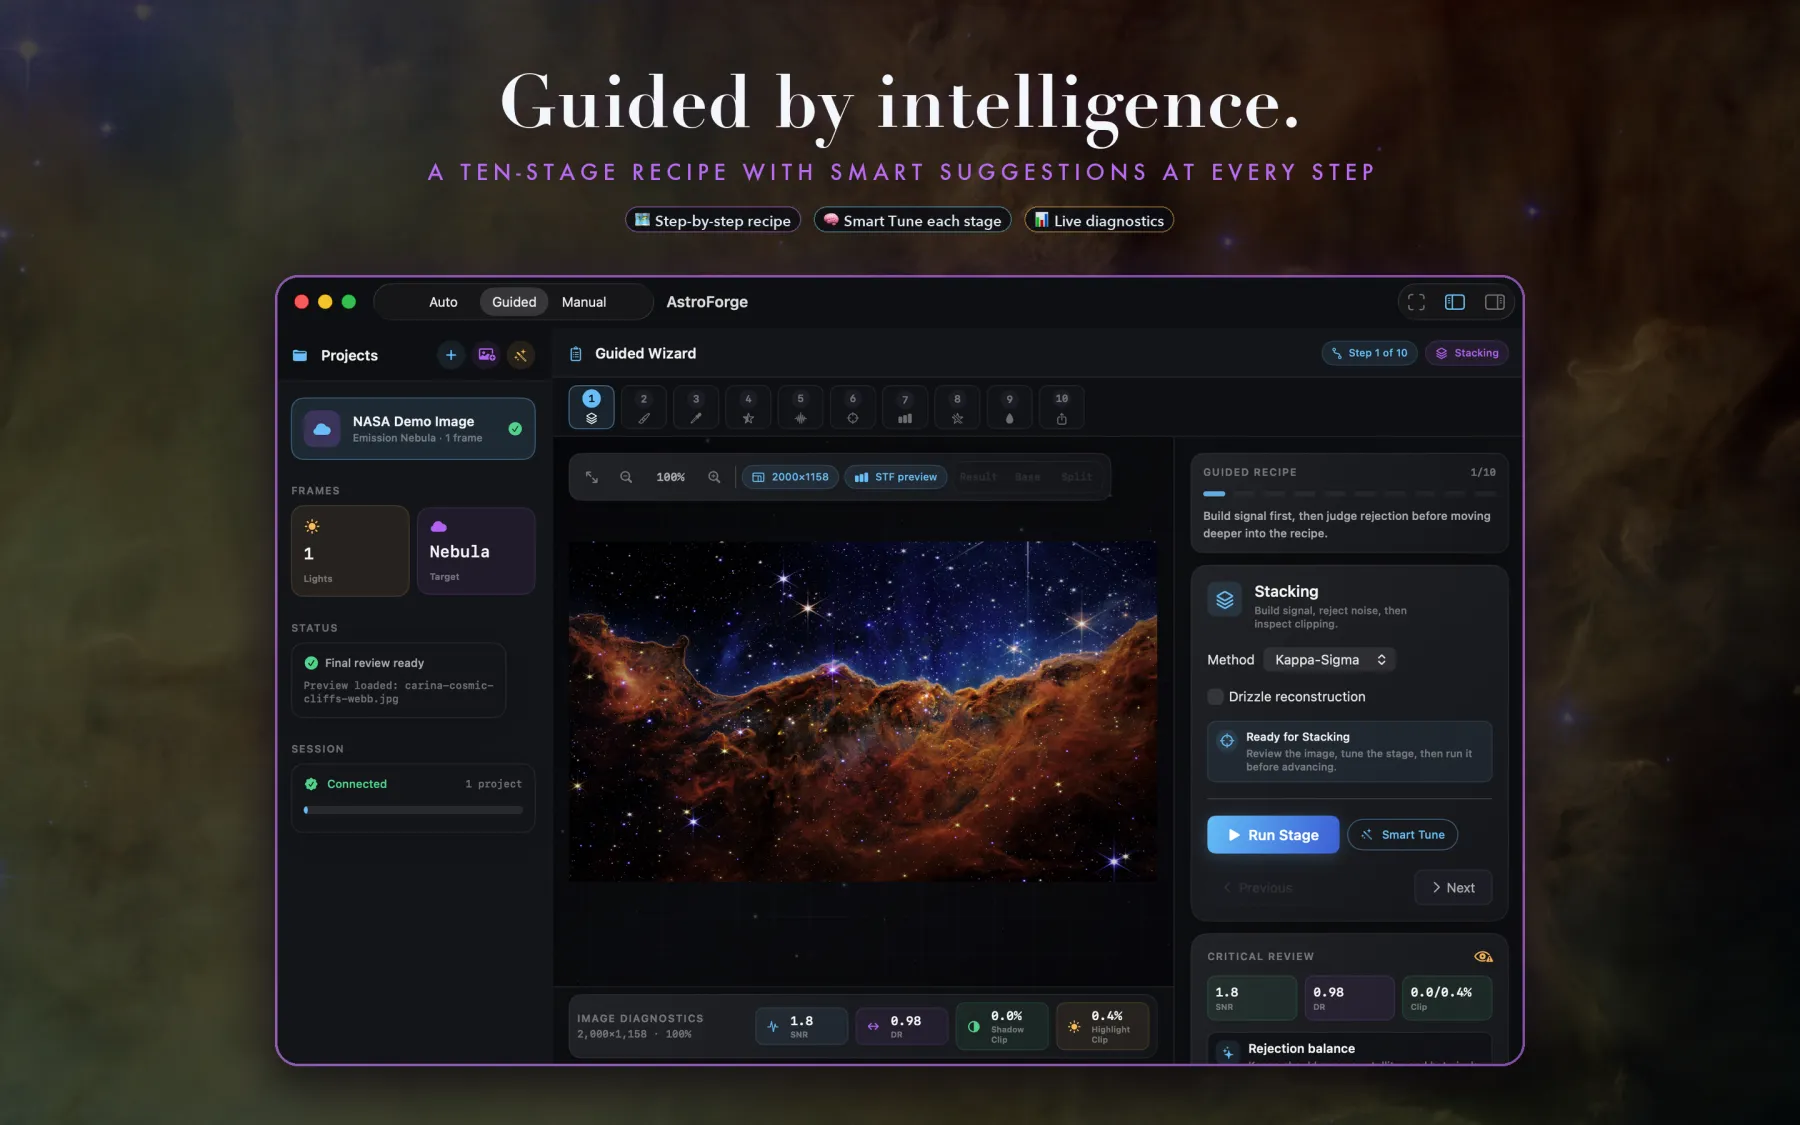Click the Next button
Viewport: 1800px width, 1125px height.
pos(1453,888)
